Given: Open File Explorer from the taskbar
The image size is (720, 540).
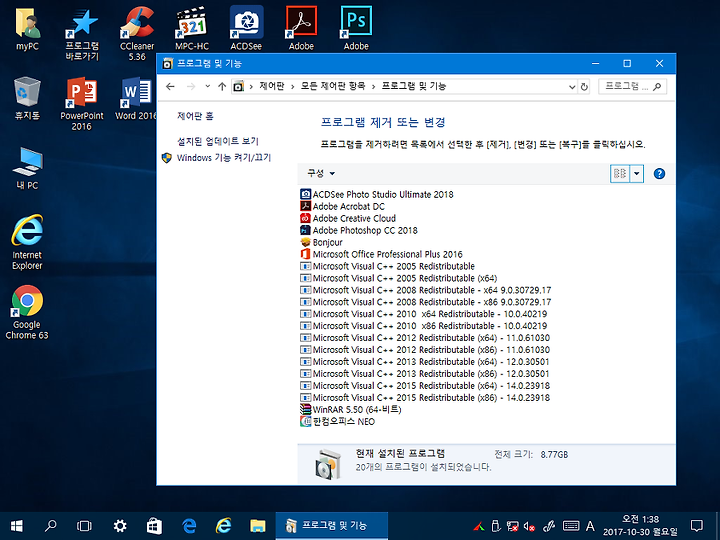Looking at the screenshot, I should point(258,526).
